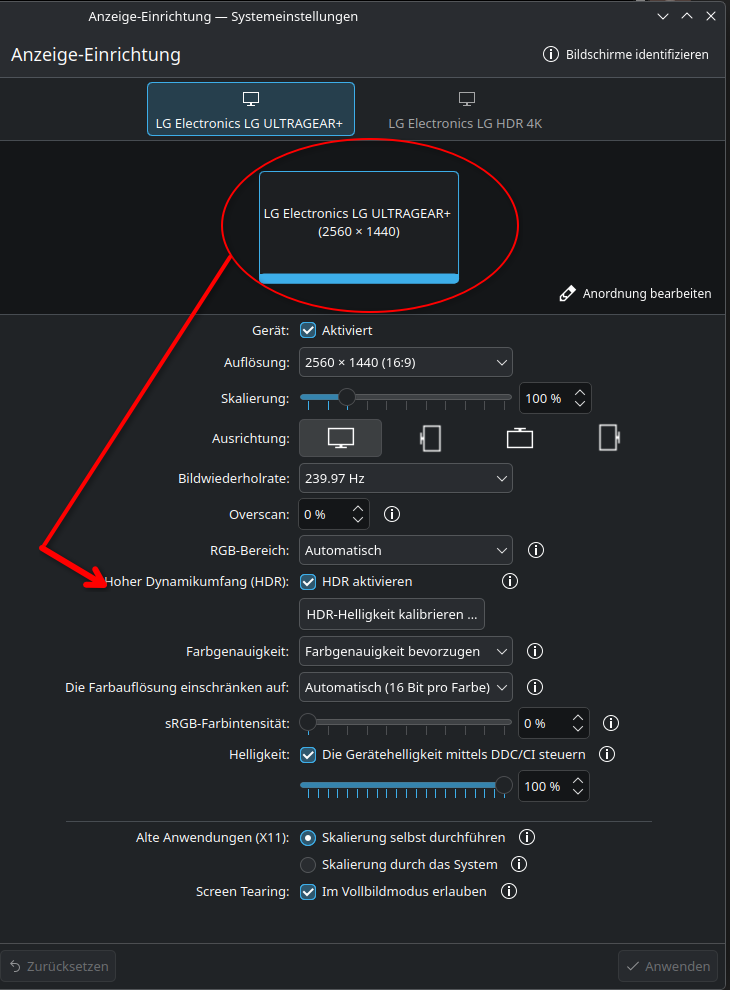Show info for Skalierung durch das System

(x=518, y=864)
